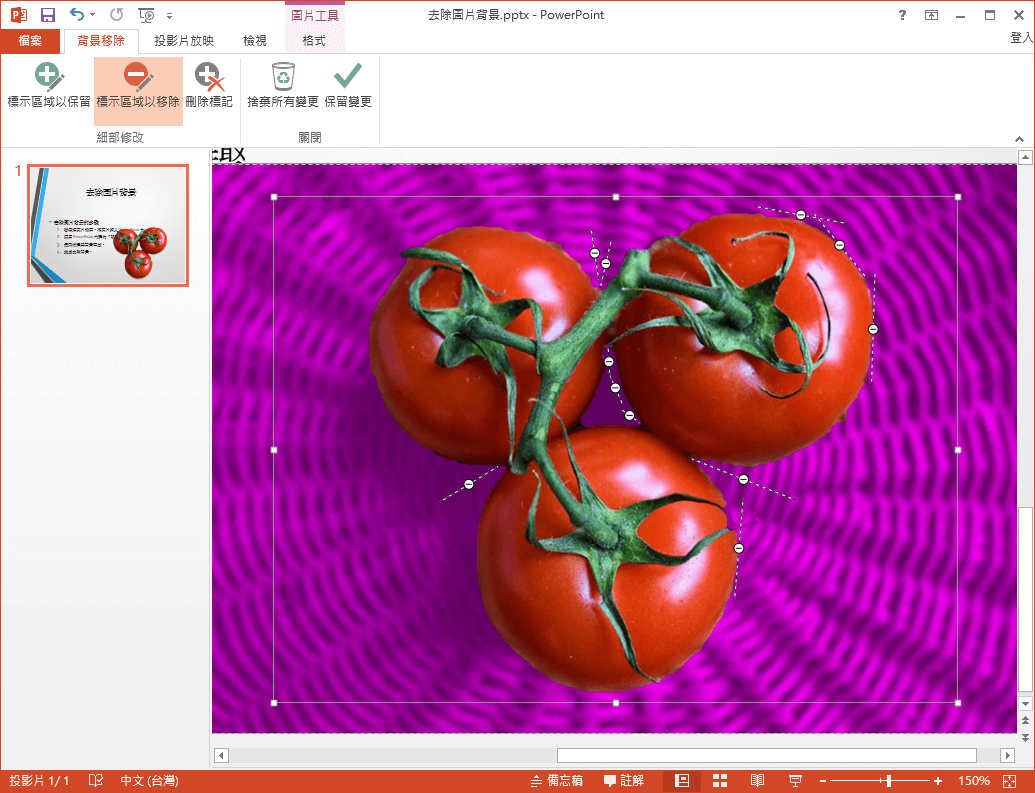Click the left-middle selection handle
1035x793 pixels.
tap(274, 450)
